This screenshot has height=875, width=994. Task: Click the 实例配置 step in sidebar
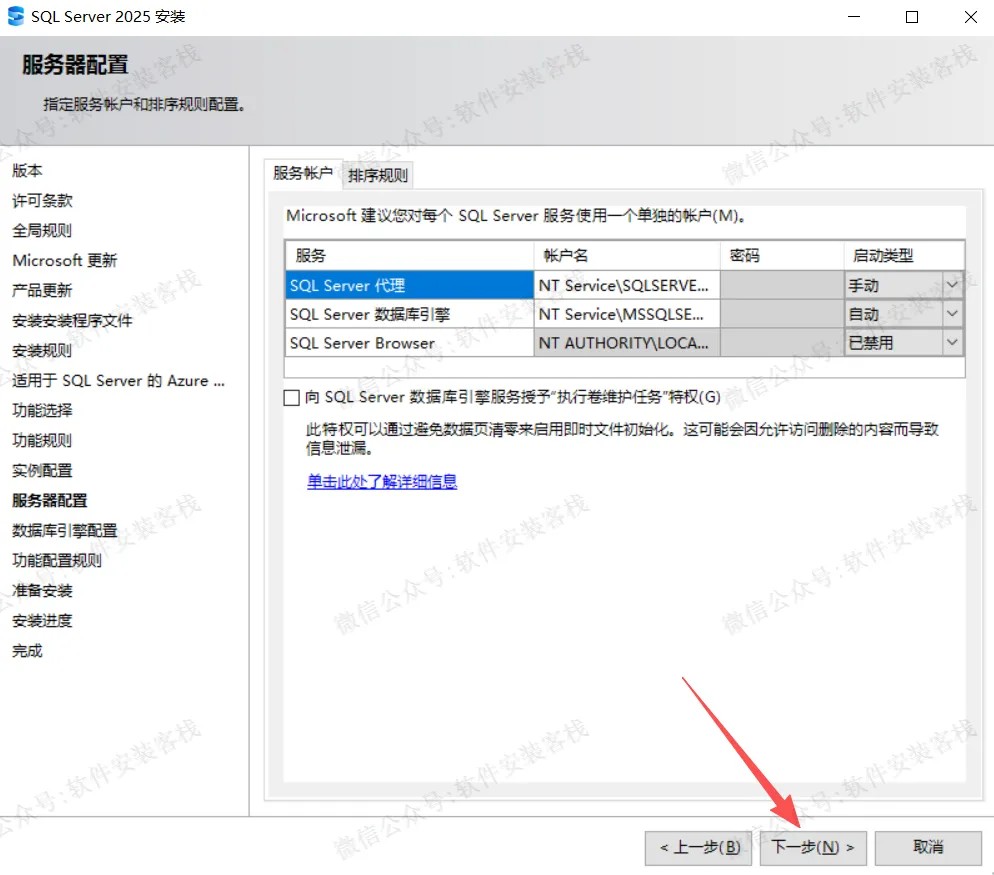point(42,470)
